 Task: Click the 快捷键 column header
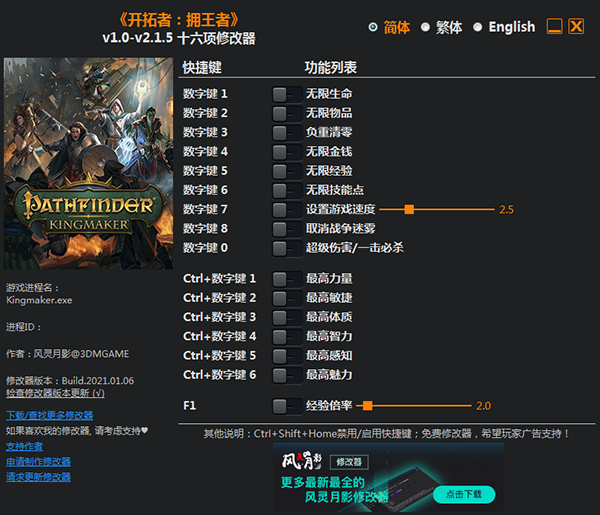(x=202, y=68)
